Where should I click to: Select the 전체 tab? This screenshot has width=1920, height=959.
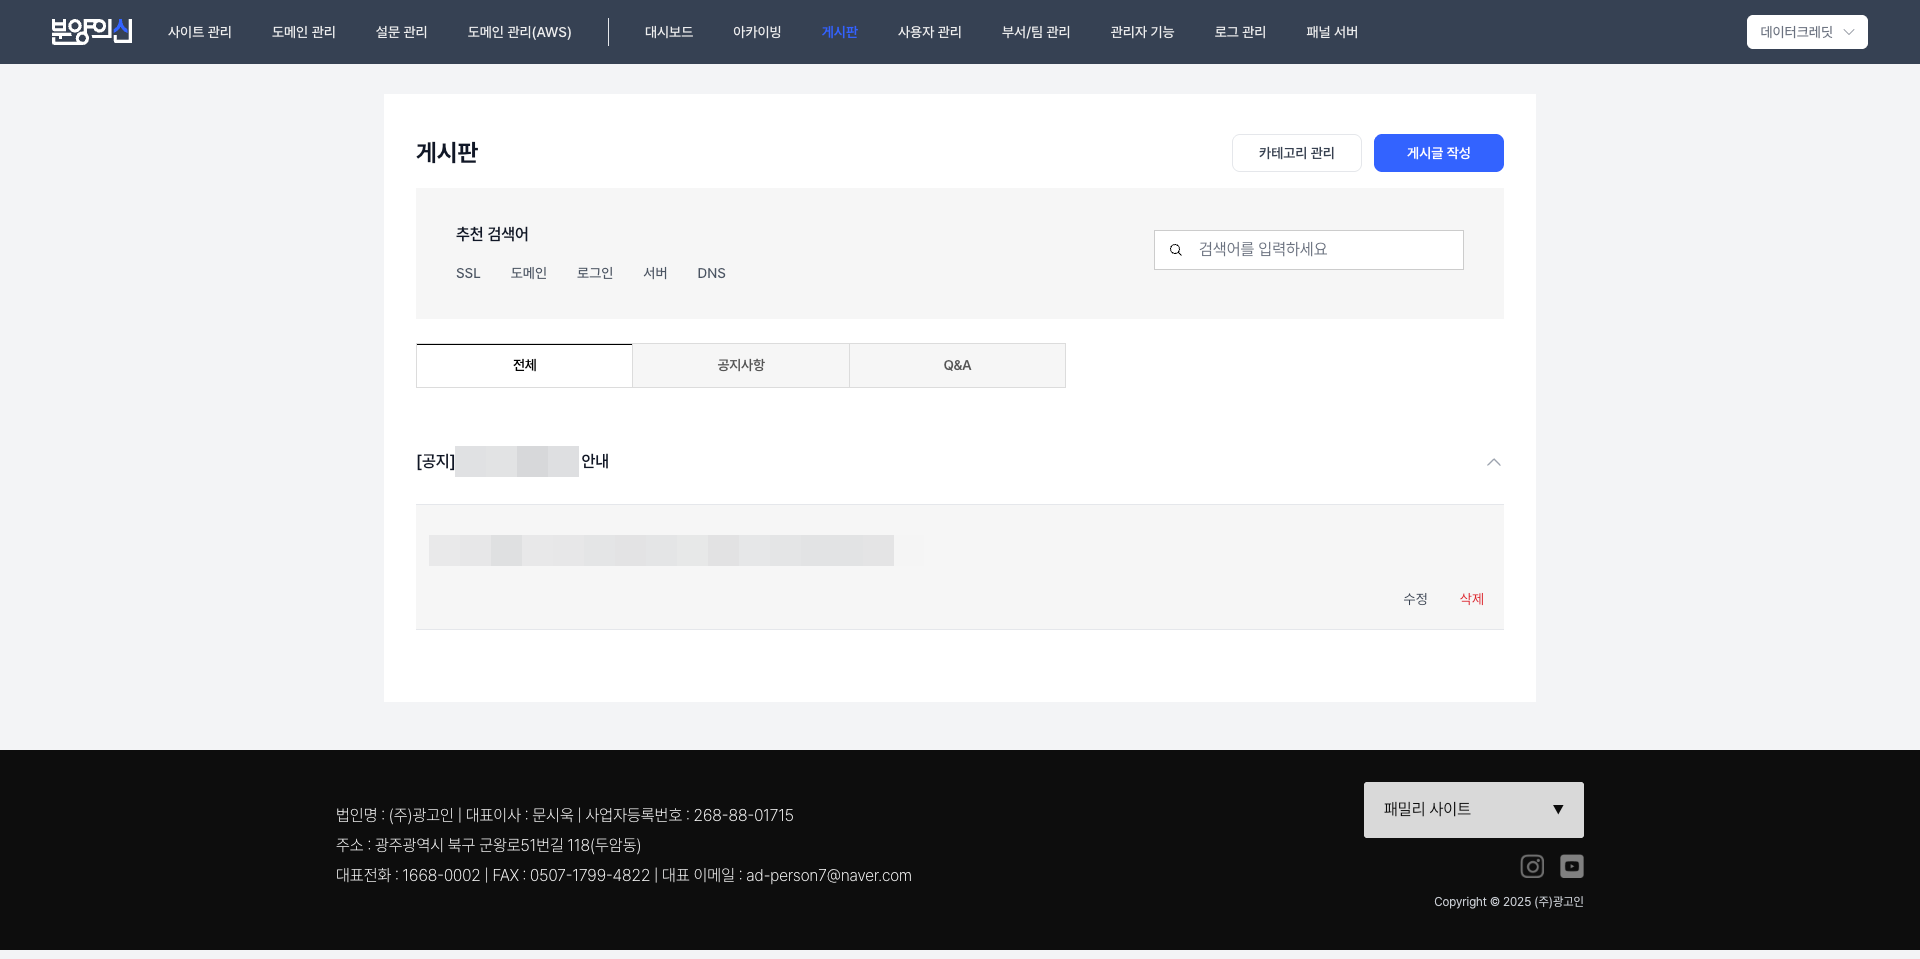coord(524,366)
